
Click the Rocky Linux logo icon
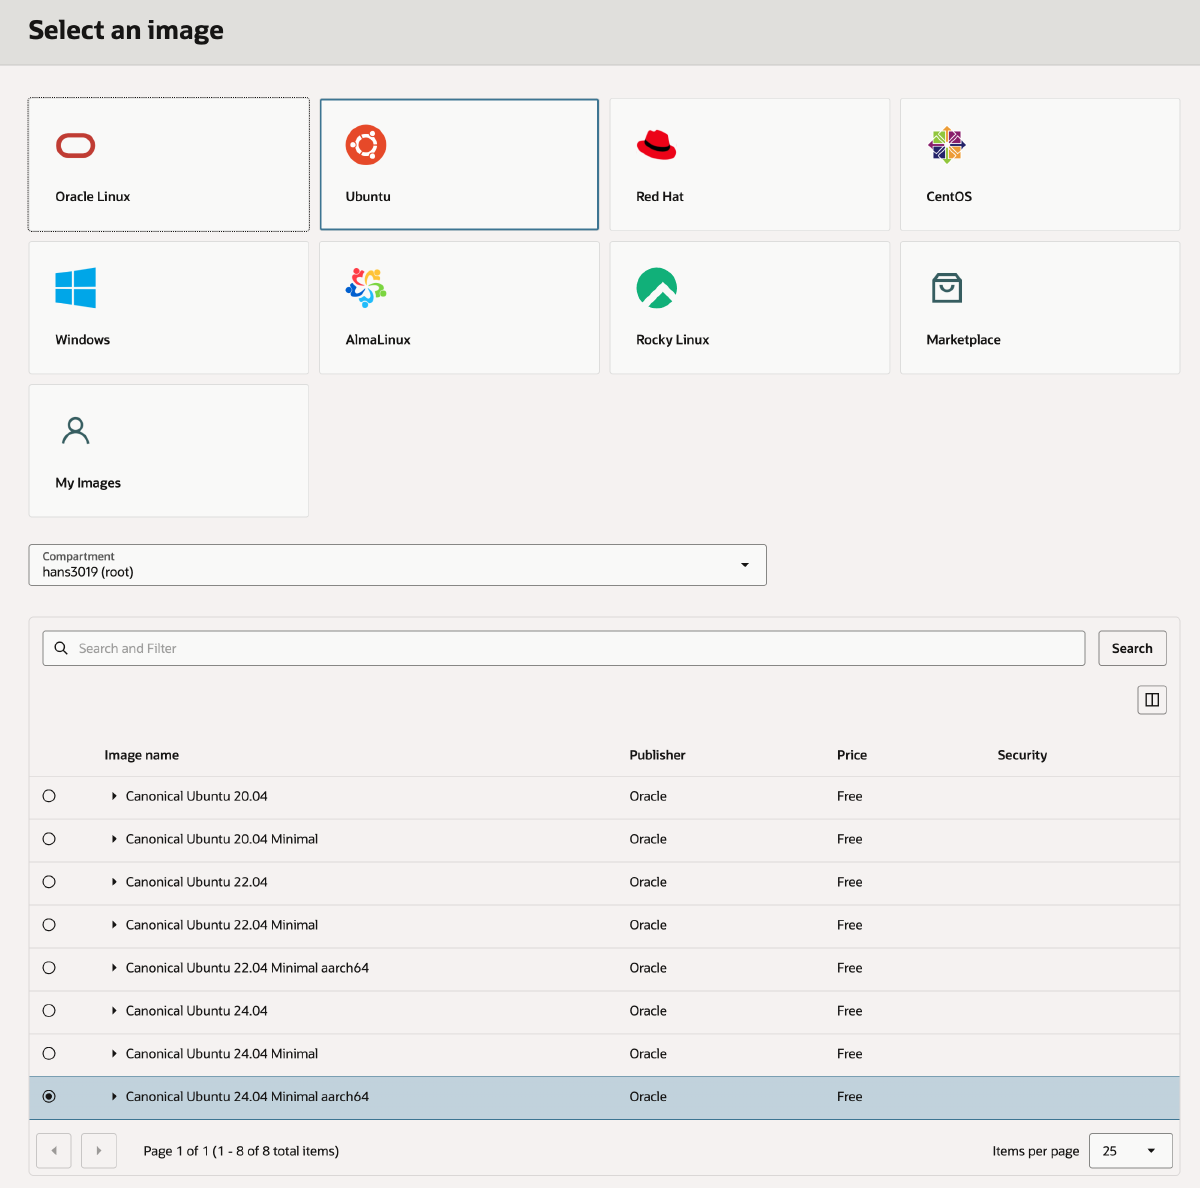(657, 288)
